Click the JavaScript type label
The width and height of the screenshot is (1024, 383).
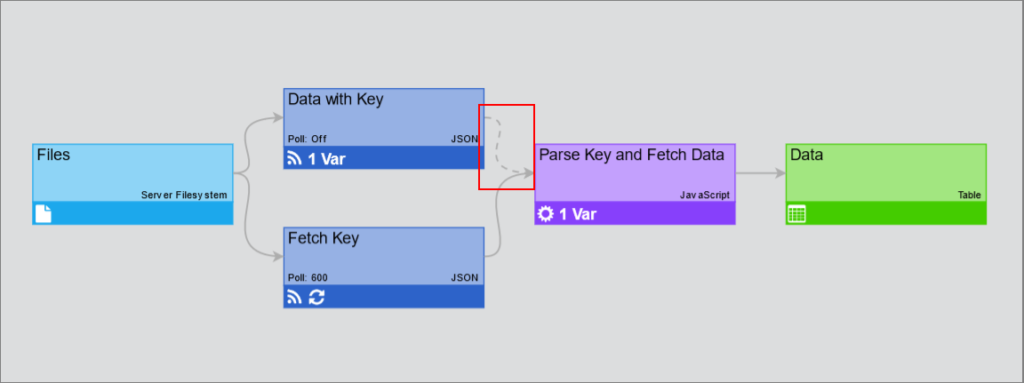[705, 195]
